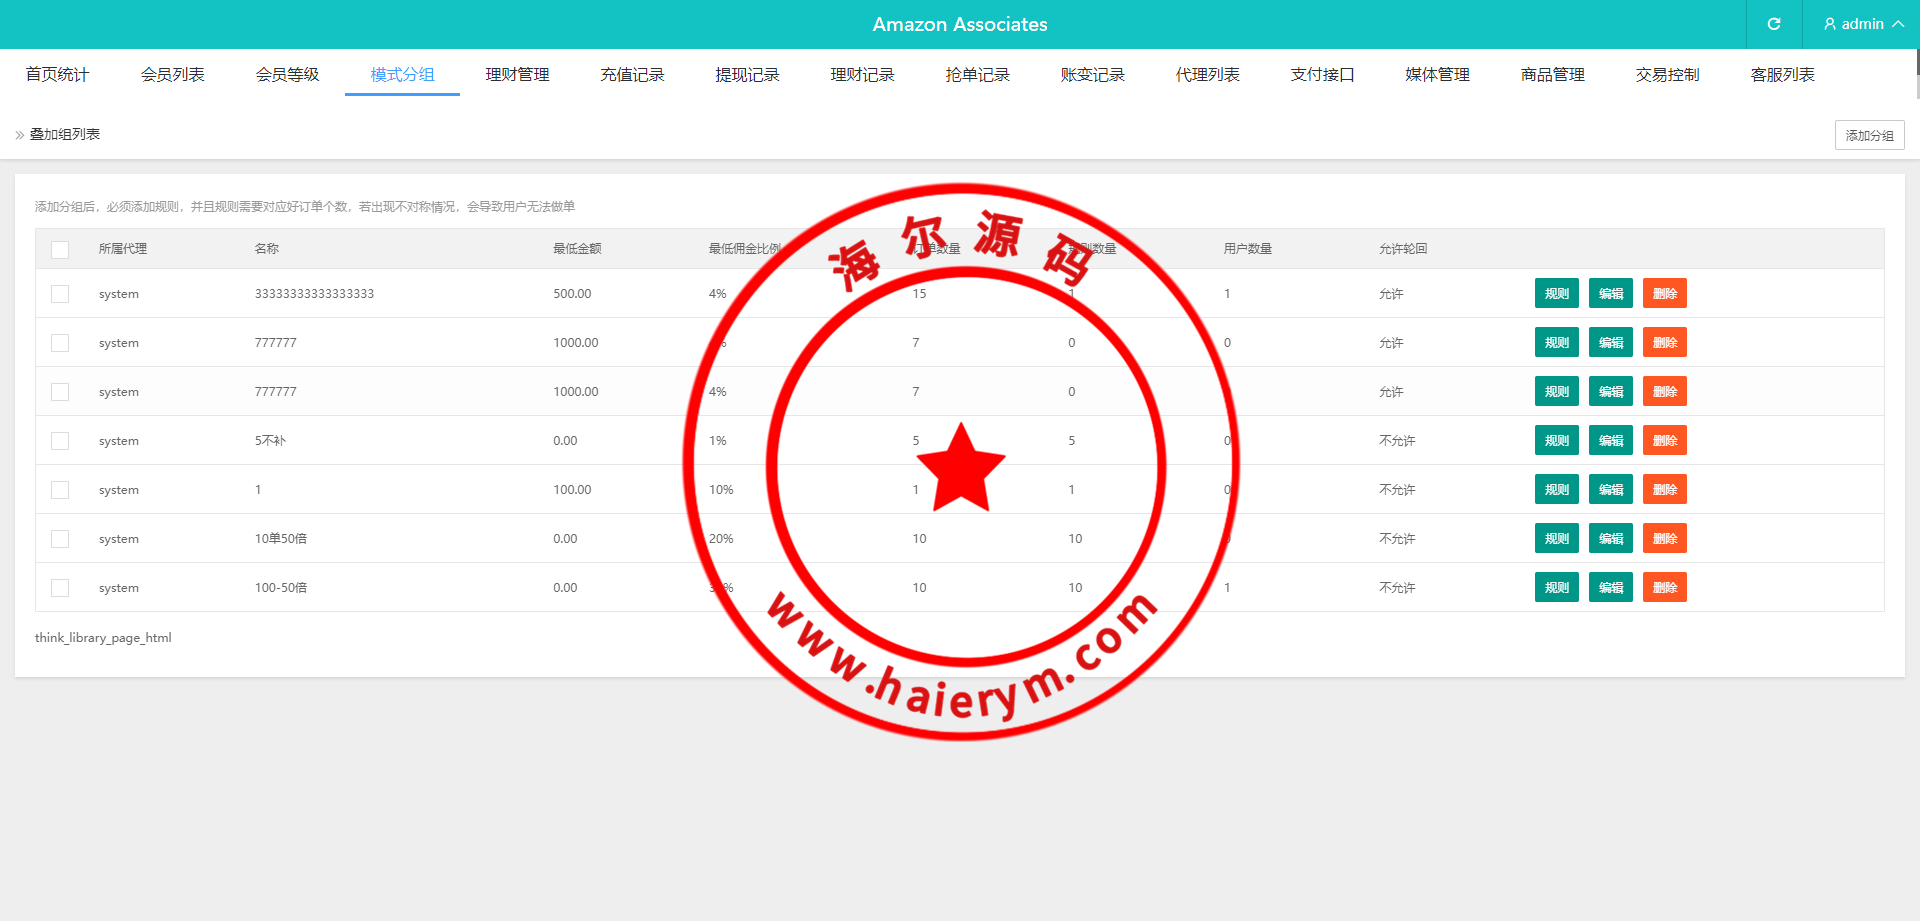Delete the 100-50倍 group with 删除
Image resolution: width=1920 pixels, height=921 pixels.
1664,588
